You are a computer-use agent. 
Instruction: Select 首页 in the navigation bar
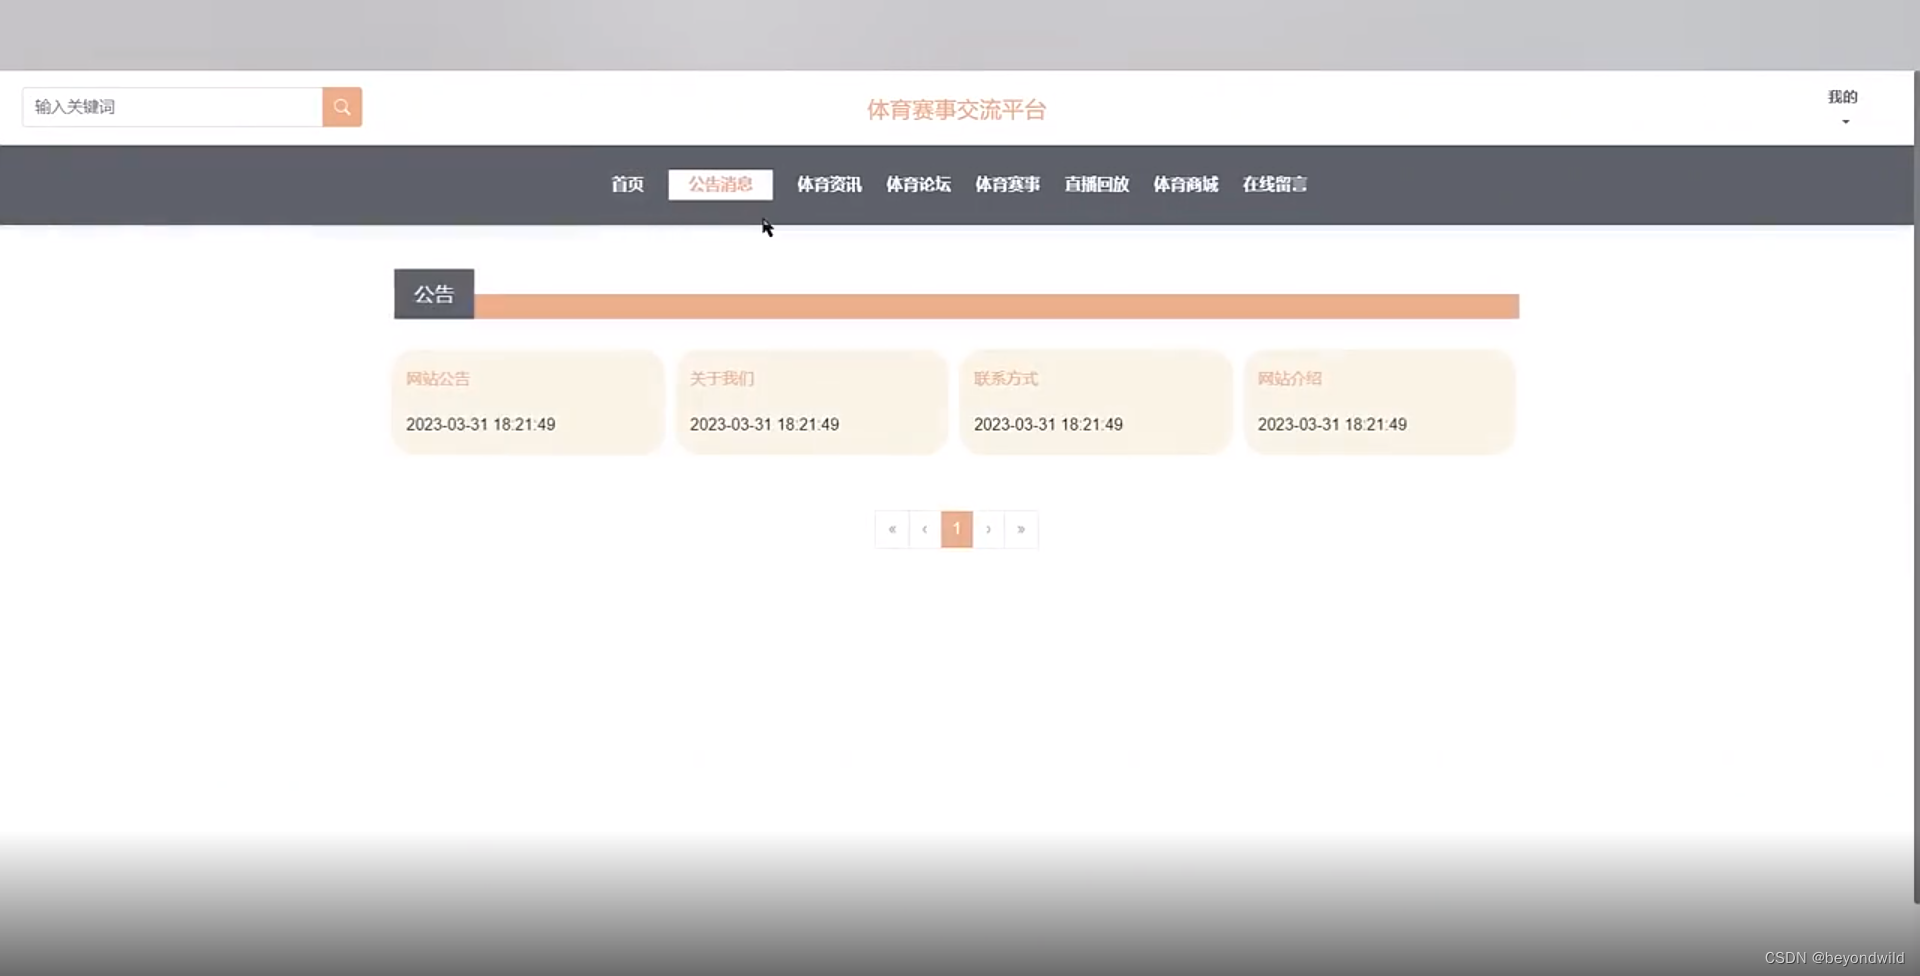[x=627, y=184]
